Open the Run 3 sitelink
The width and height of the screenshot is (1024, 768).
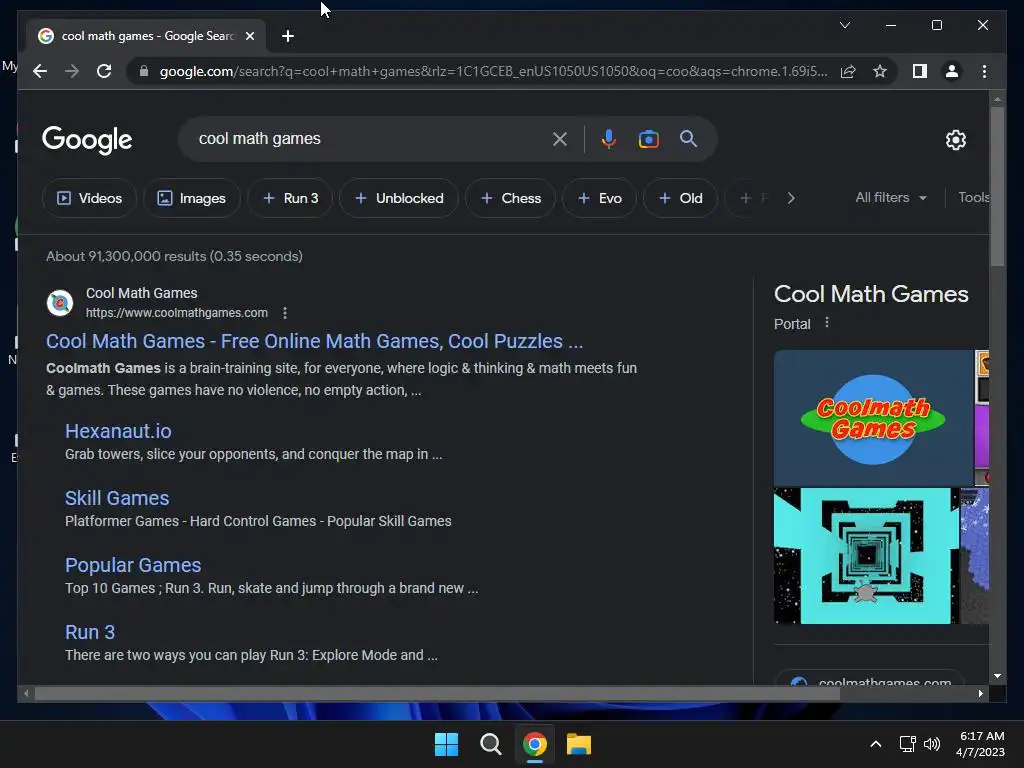click(x=90, y=632)
